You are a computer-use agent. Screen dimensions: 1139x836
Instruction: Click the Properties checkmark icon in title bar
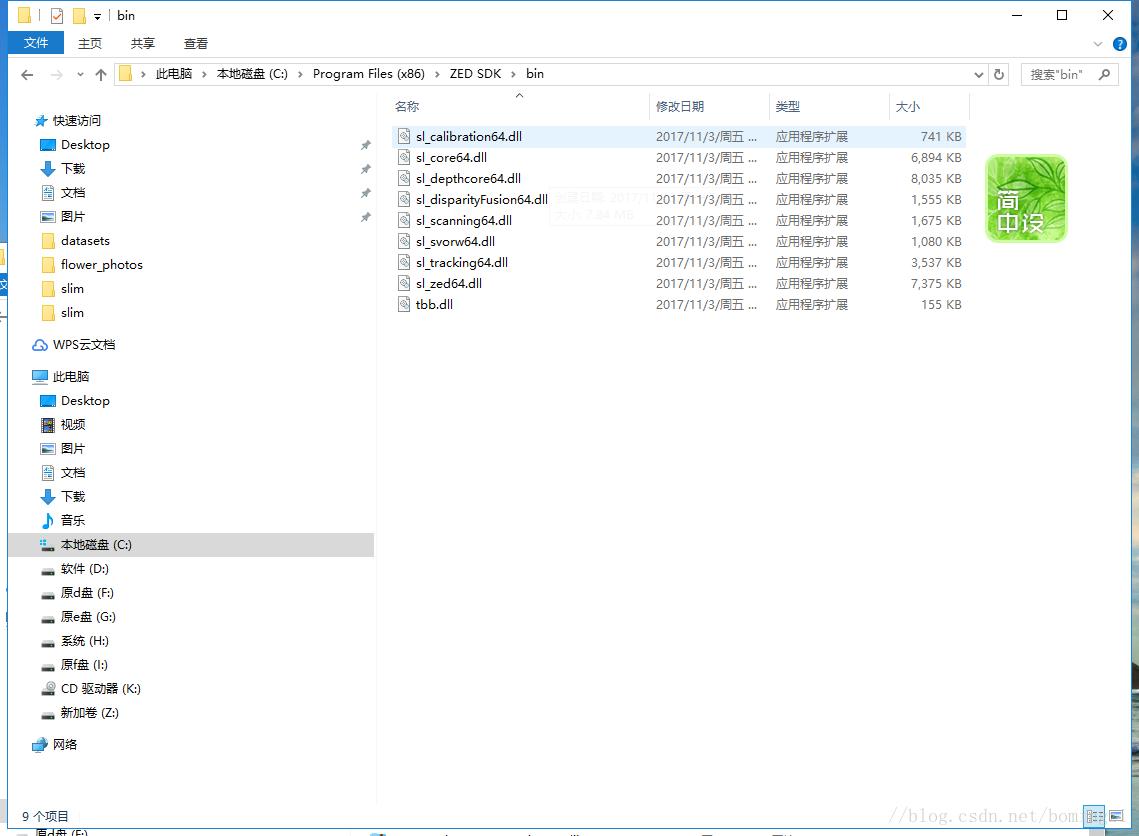[x=57, y=15]
